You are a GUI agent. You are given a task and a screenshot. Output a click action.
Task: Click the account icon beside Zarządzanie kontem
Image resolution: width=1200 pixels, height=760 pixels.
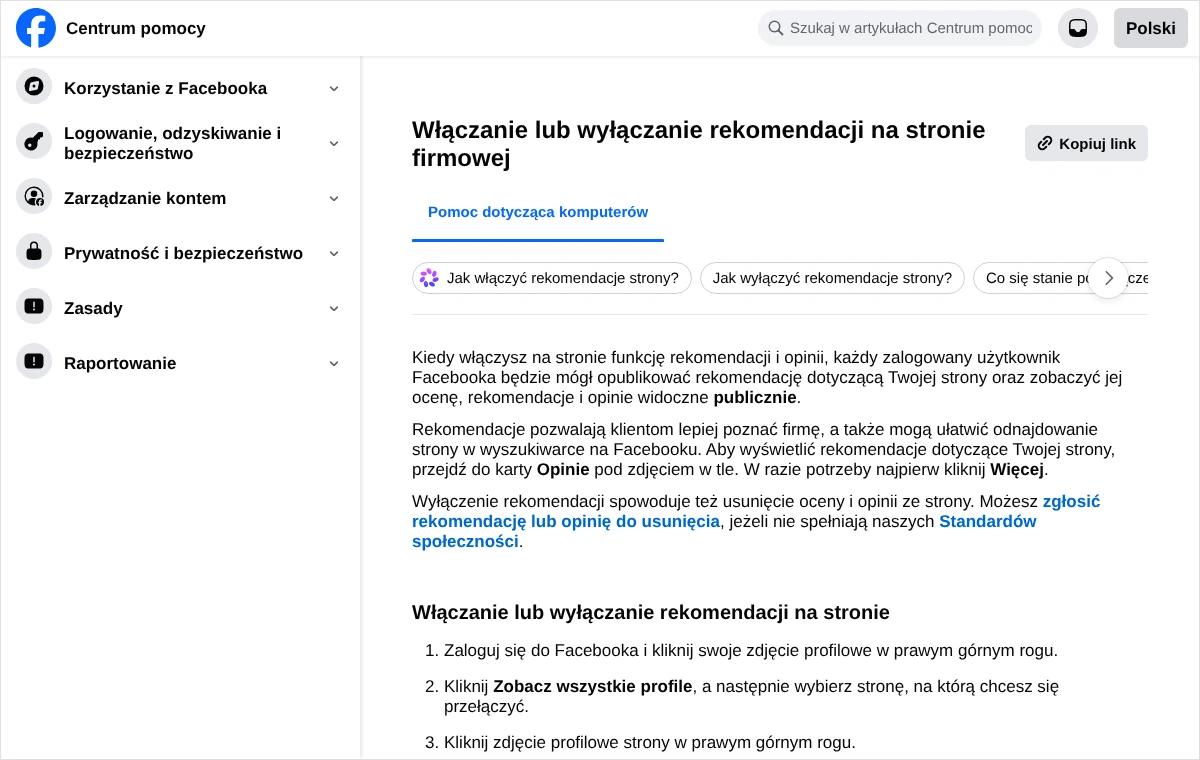click(34, 196)
